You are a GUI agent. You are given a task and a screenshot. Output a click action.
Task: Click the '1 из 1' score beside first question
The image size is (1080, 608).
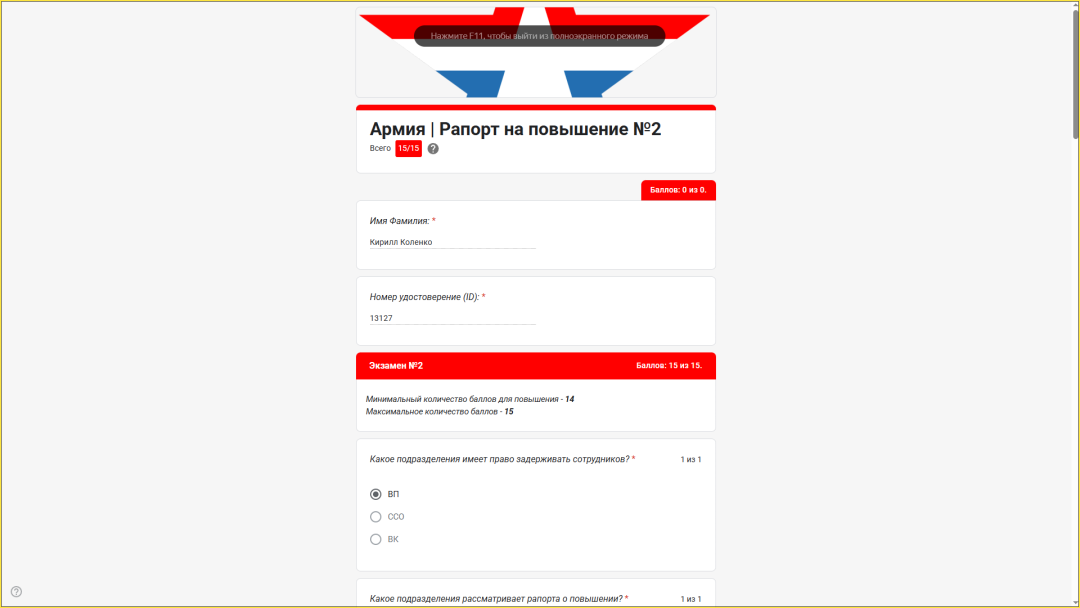coord(691,459)
